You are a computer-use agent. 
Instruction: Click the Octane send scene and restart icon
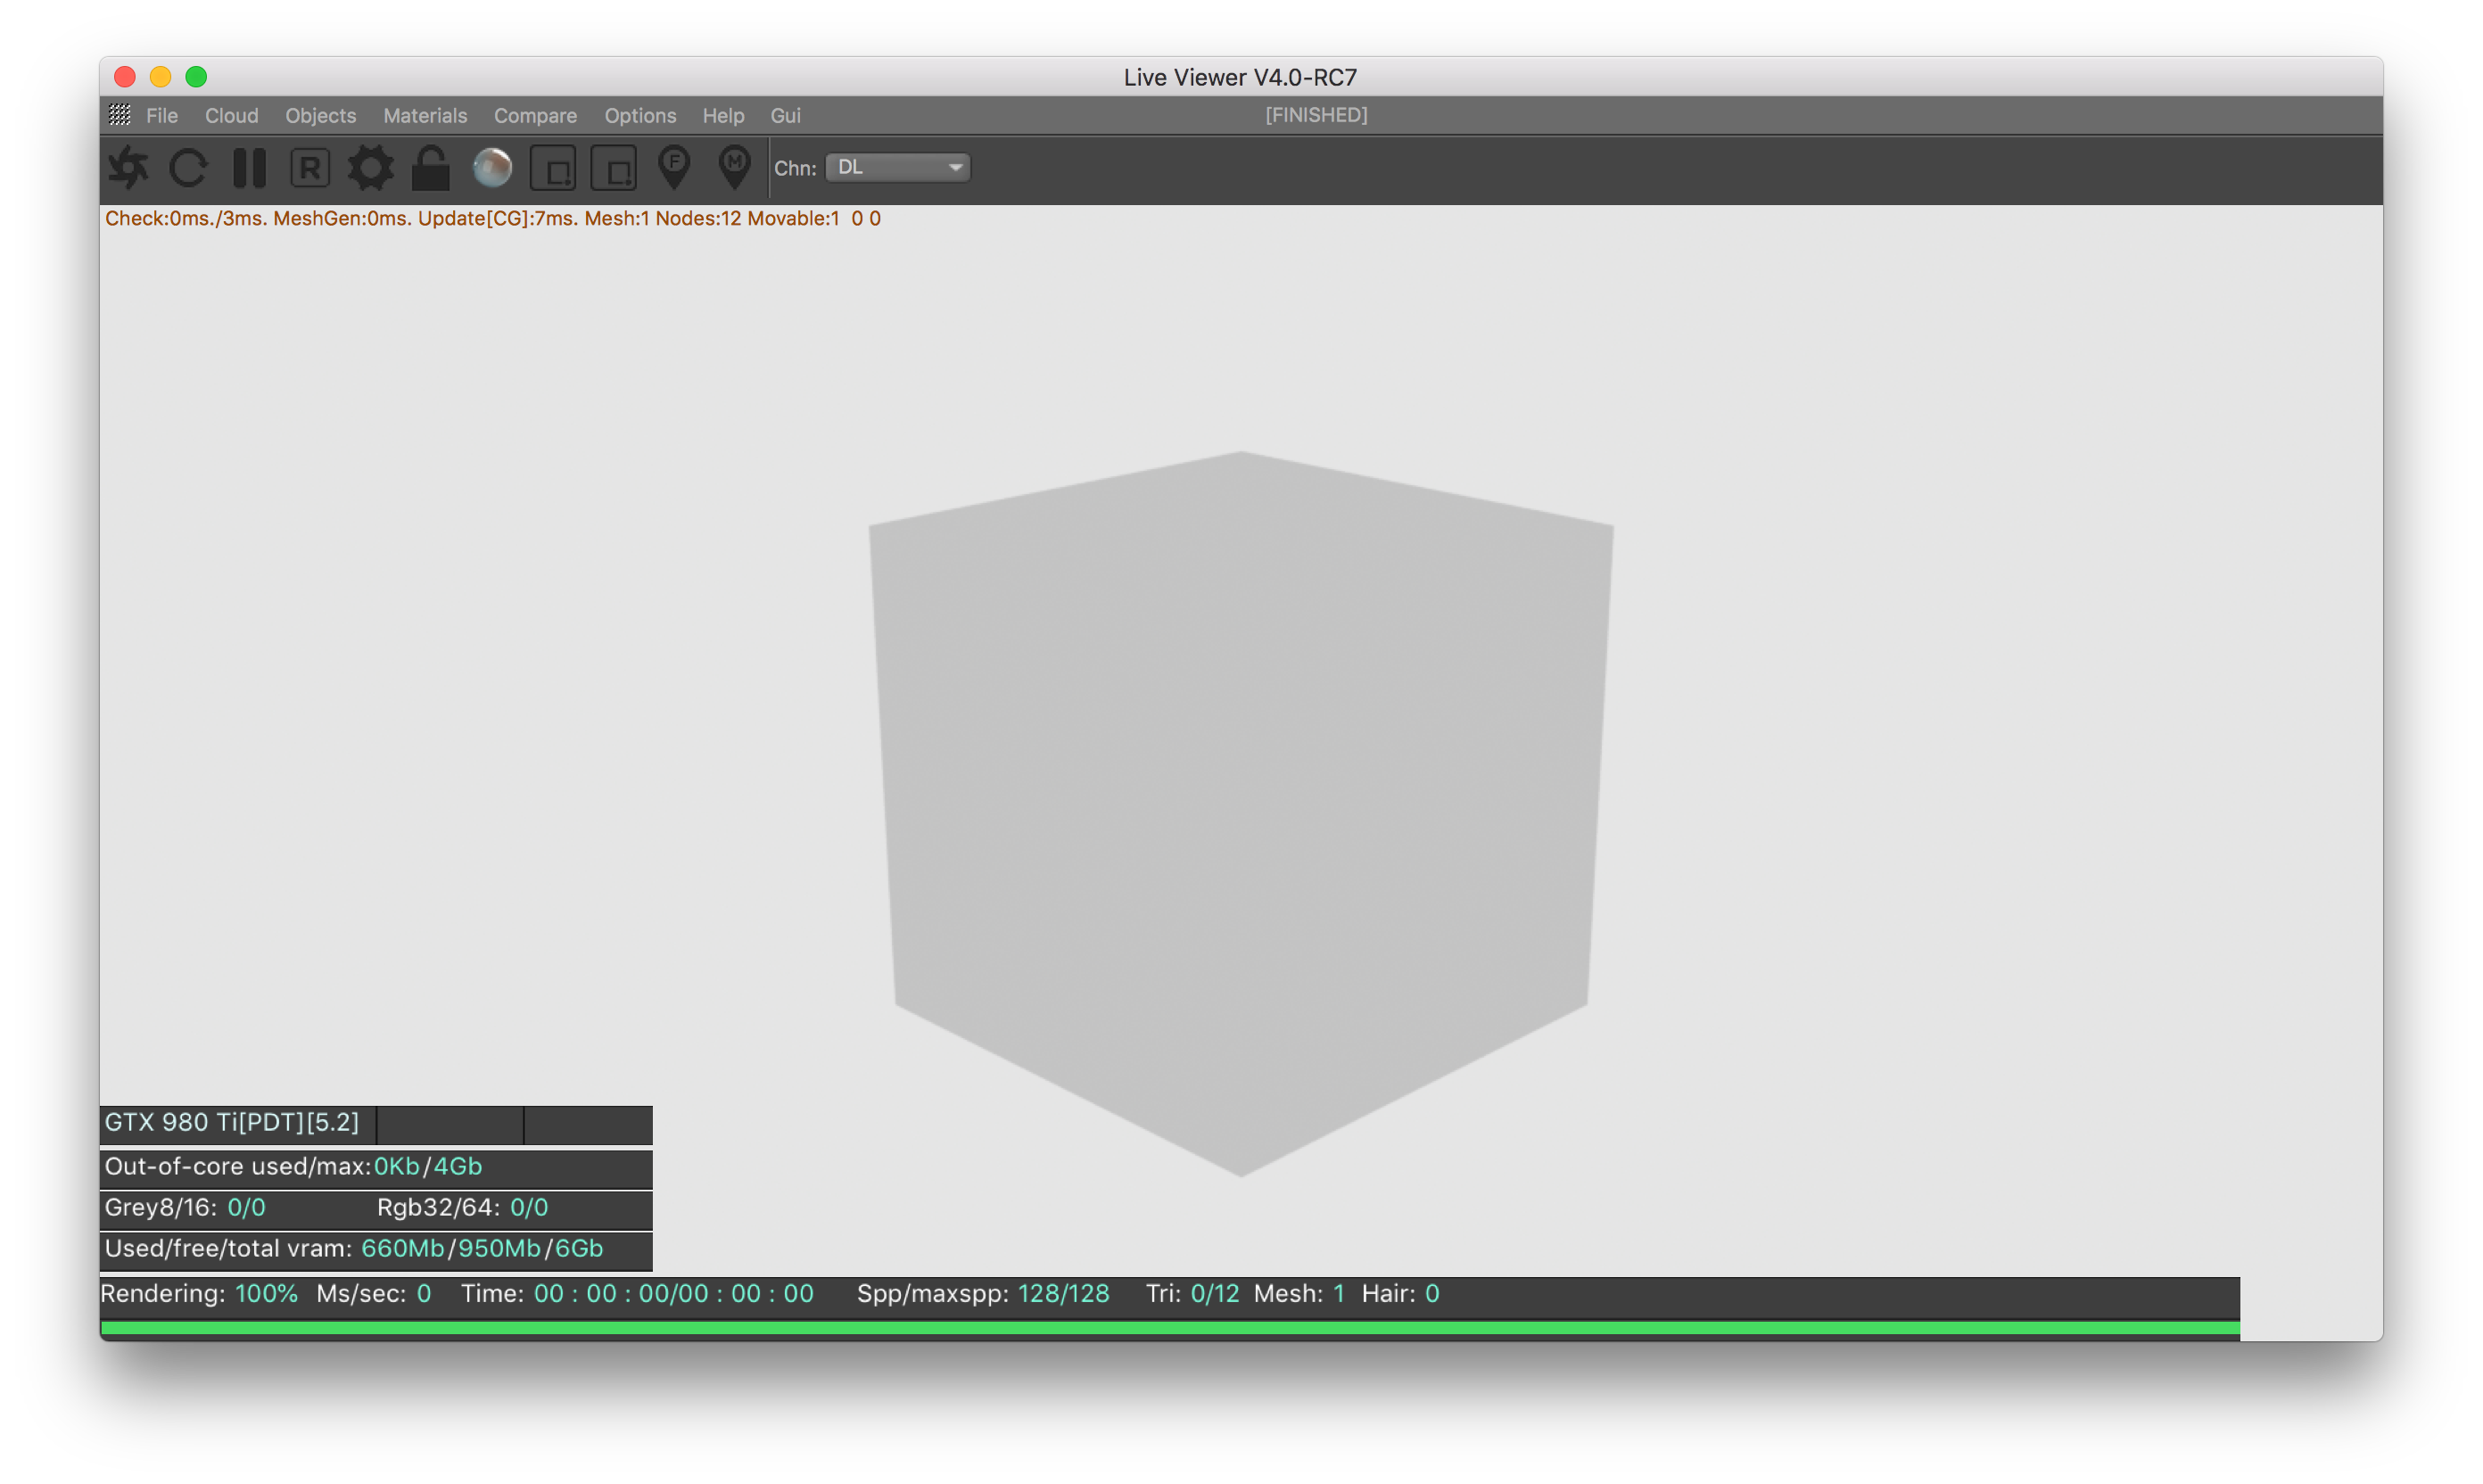(x=128, y=168)
